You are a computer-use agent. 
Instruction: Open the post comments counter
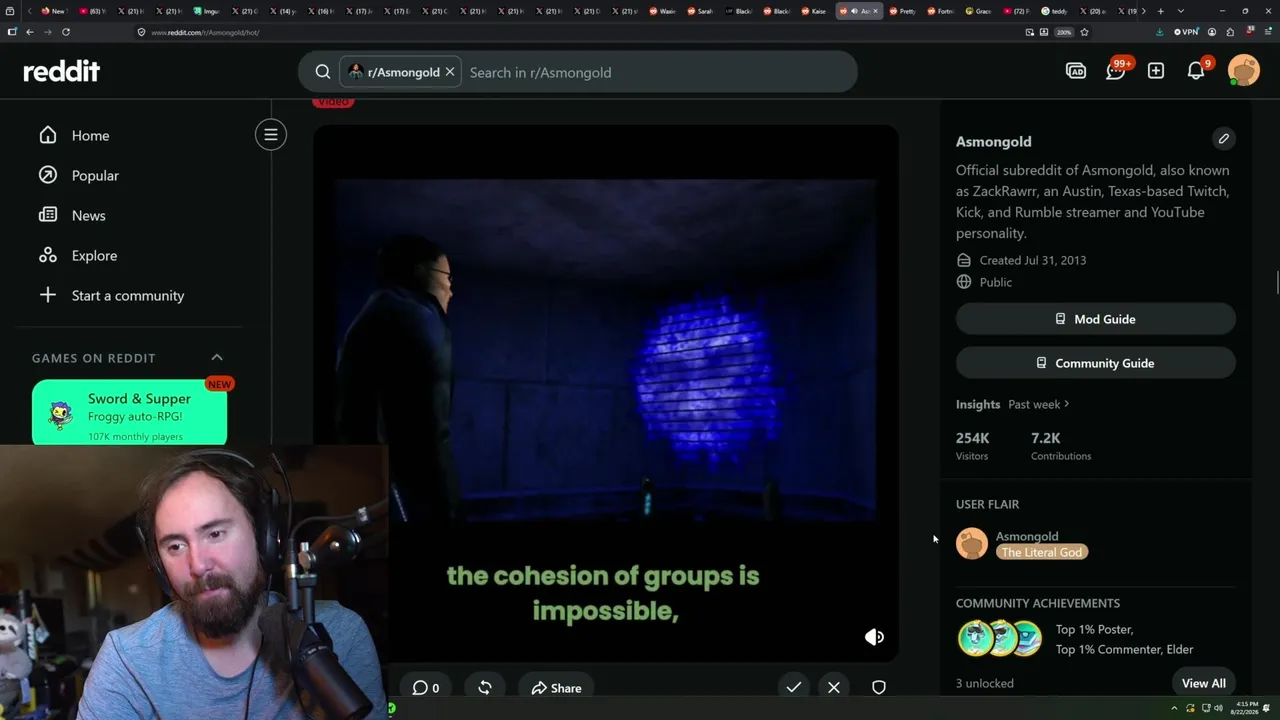pyautogui.click(x=426, y=688)
